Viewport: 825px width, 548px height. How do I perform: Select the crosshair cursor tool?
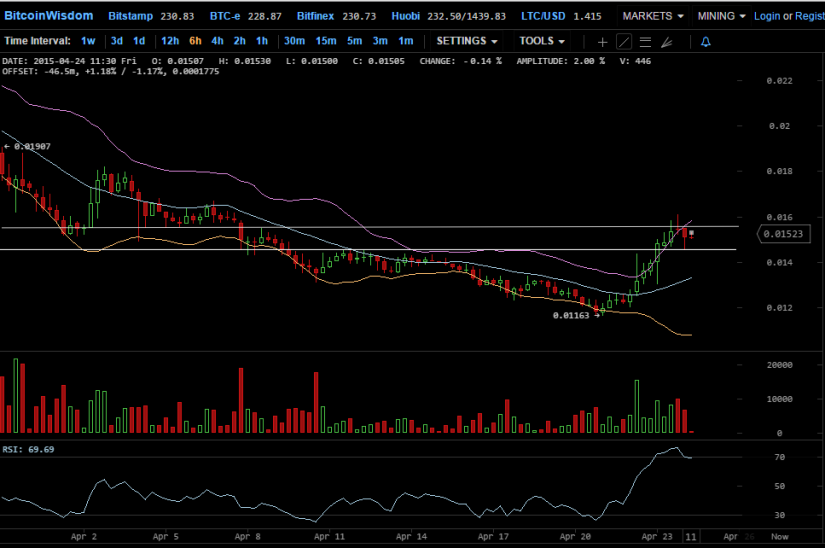pos(602,41)
